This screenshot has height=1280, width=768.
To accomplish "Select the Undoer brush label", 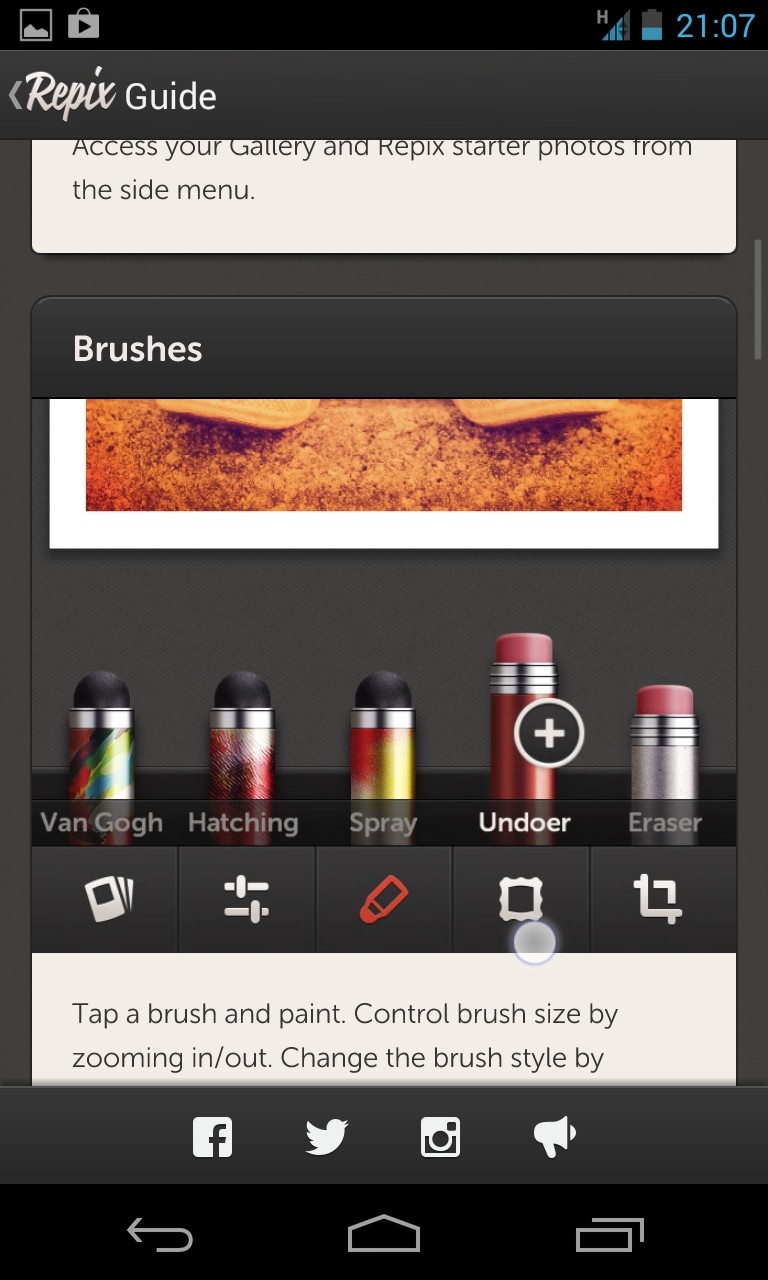I will [524, 823].
